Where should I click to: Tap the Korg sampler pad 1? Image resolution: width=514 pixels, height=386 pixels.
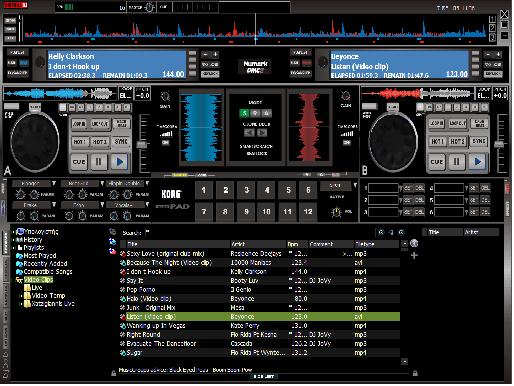pos(204,190)
